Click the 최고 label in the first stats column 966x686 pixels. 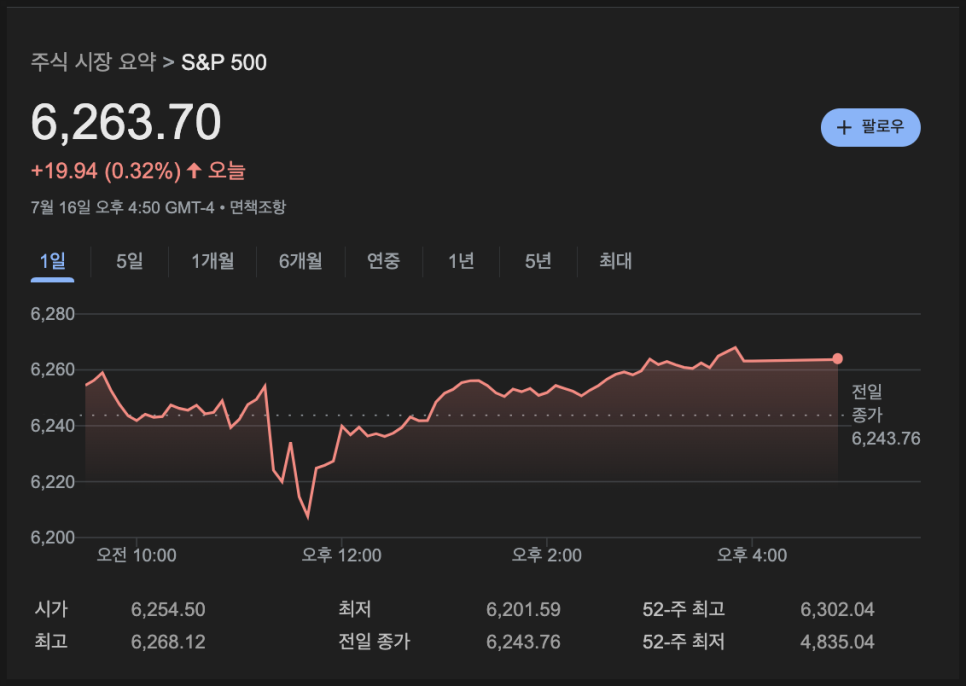51,642
